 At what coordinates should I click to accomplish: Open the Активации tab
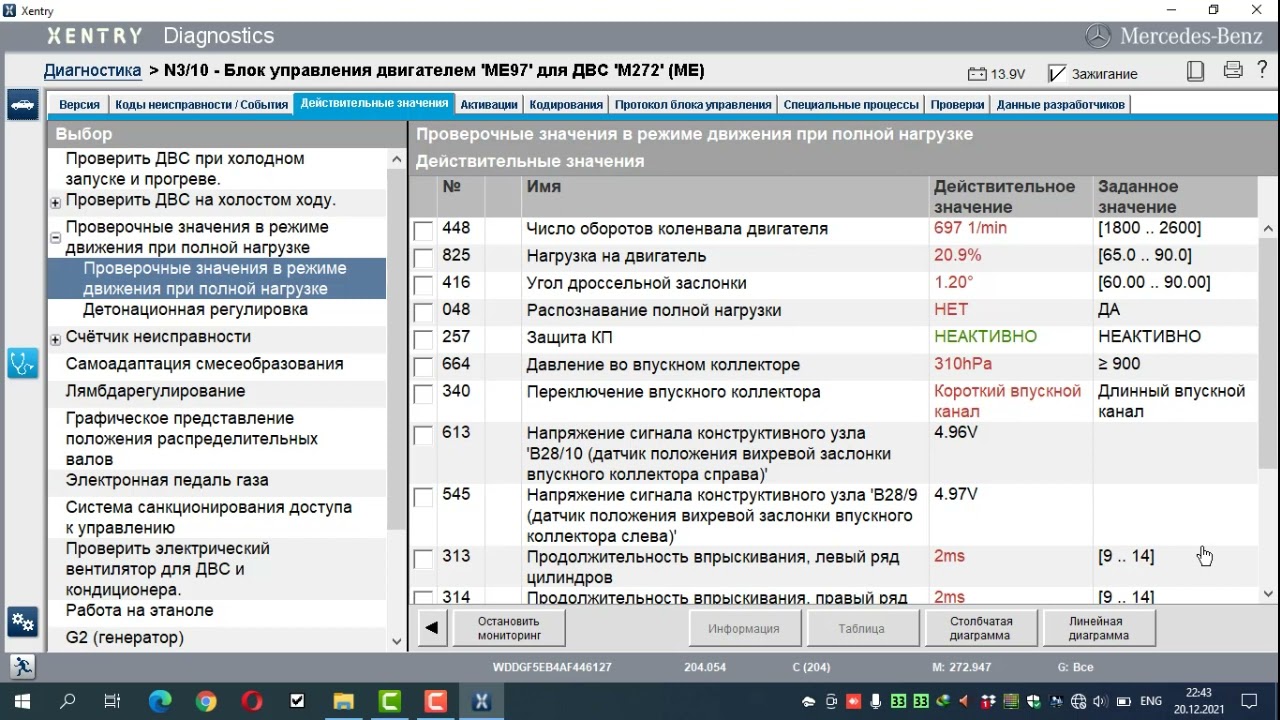[489, 105]
